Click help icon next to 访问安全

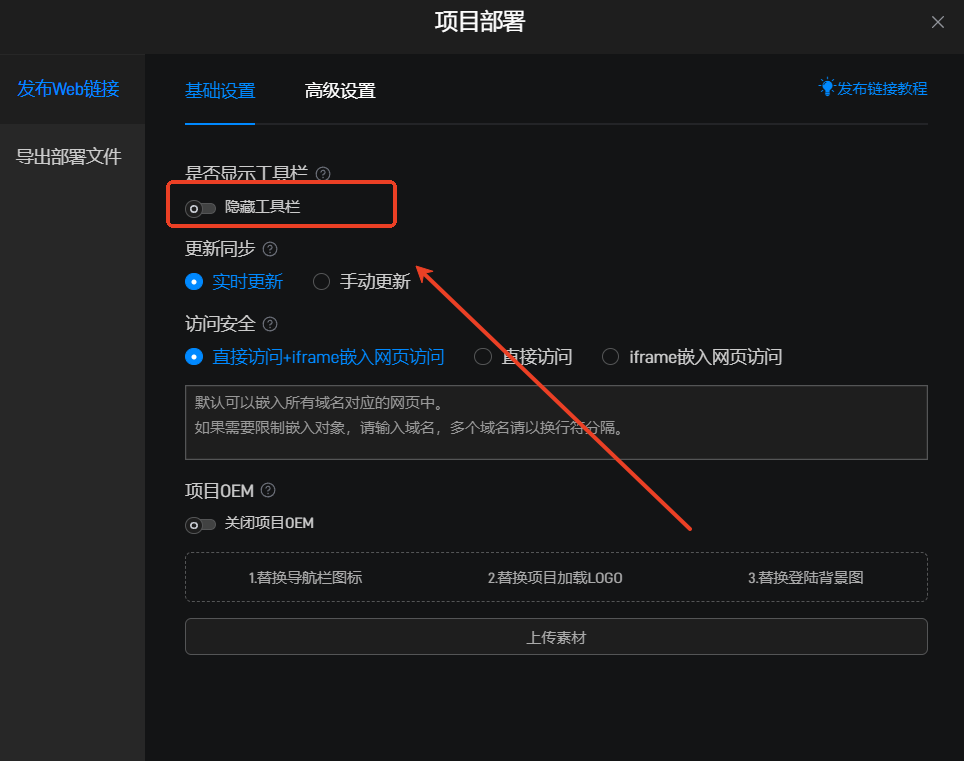(x=270, y=324)
